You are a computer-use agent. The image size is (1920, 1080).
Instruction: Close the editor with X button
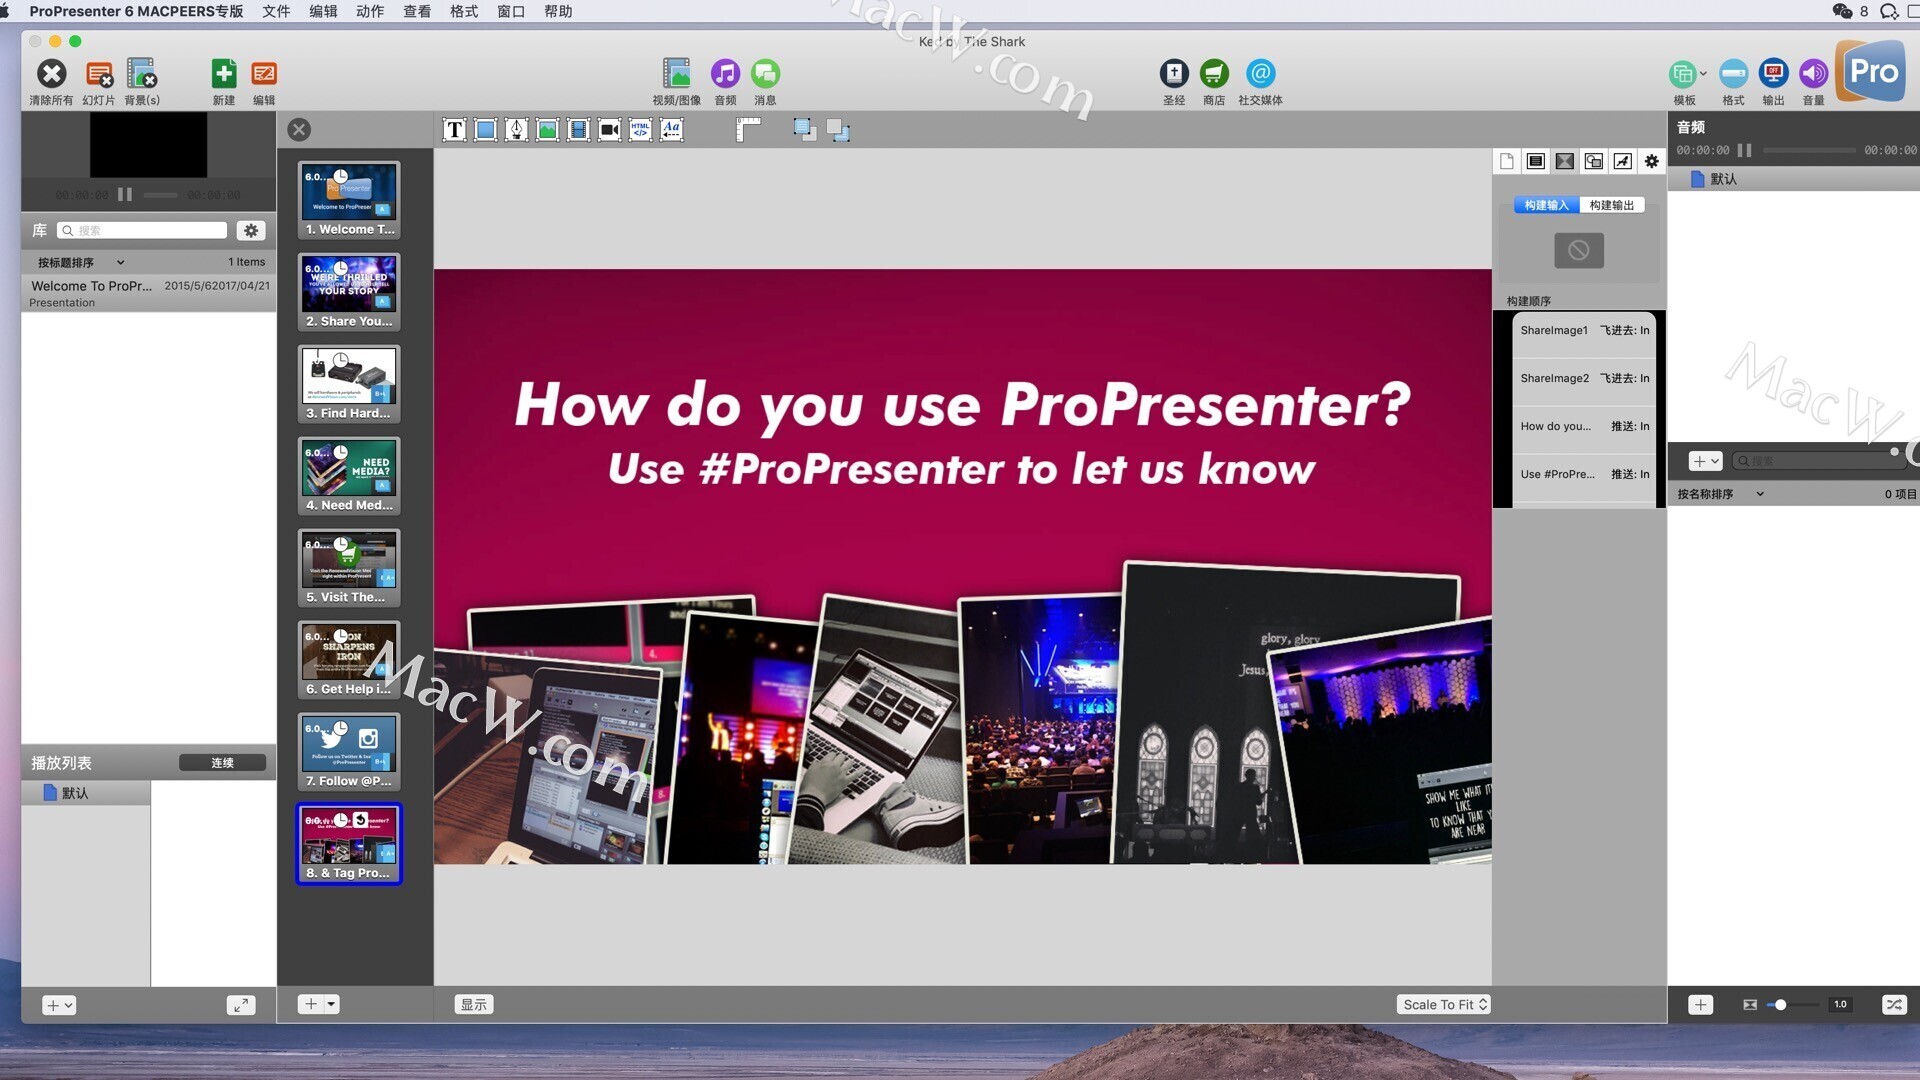click(299, 129)
